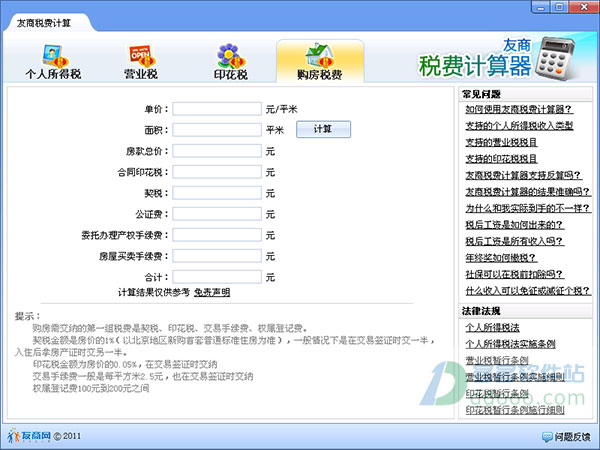600x450 pixels.
Task: Click the calculator logo icon
Action: (554, 58)
